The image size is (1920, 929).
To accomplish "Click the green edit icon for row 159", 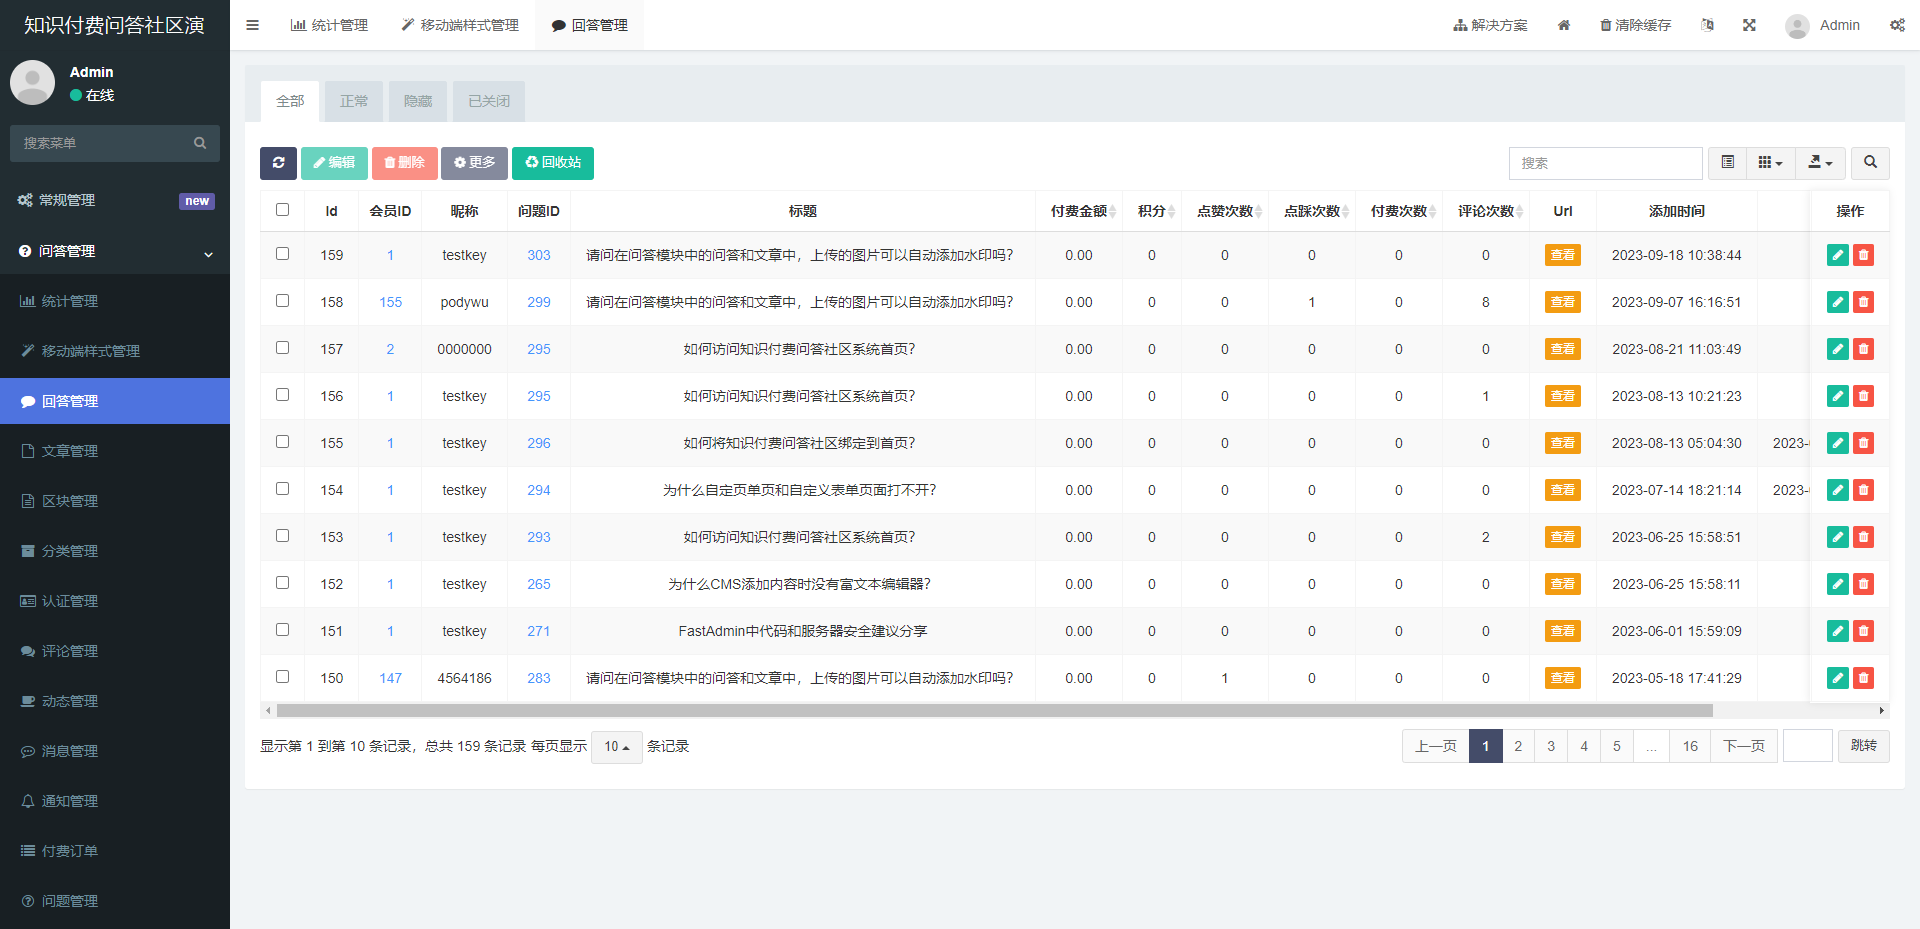I will pyautogui.click(x=1837, y=255).
